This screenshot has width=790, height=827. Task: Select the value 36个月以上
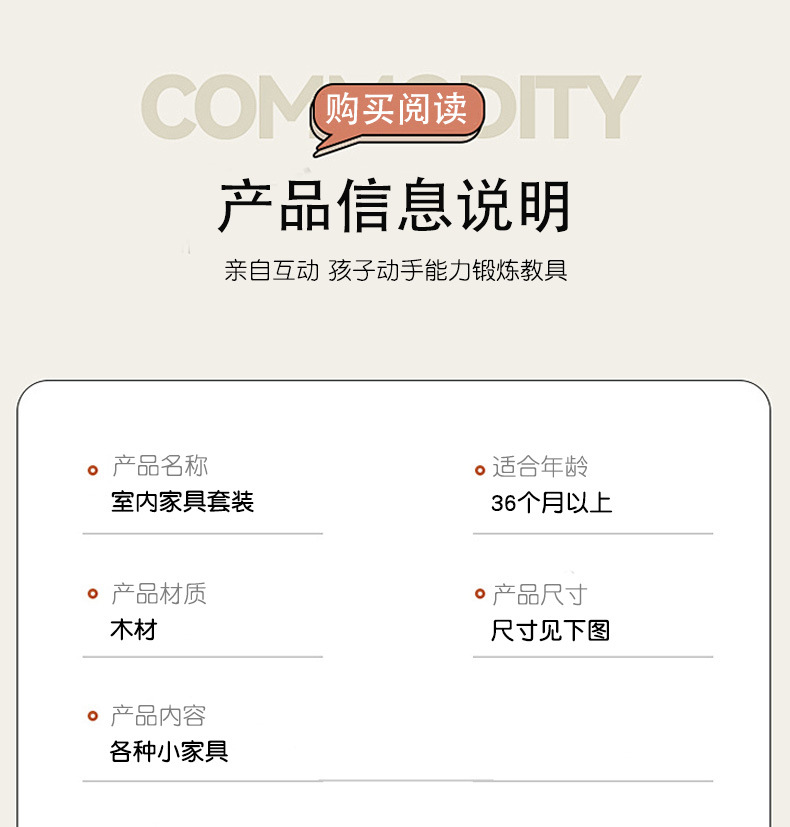click(552, 503)
